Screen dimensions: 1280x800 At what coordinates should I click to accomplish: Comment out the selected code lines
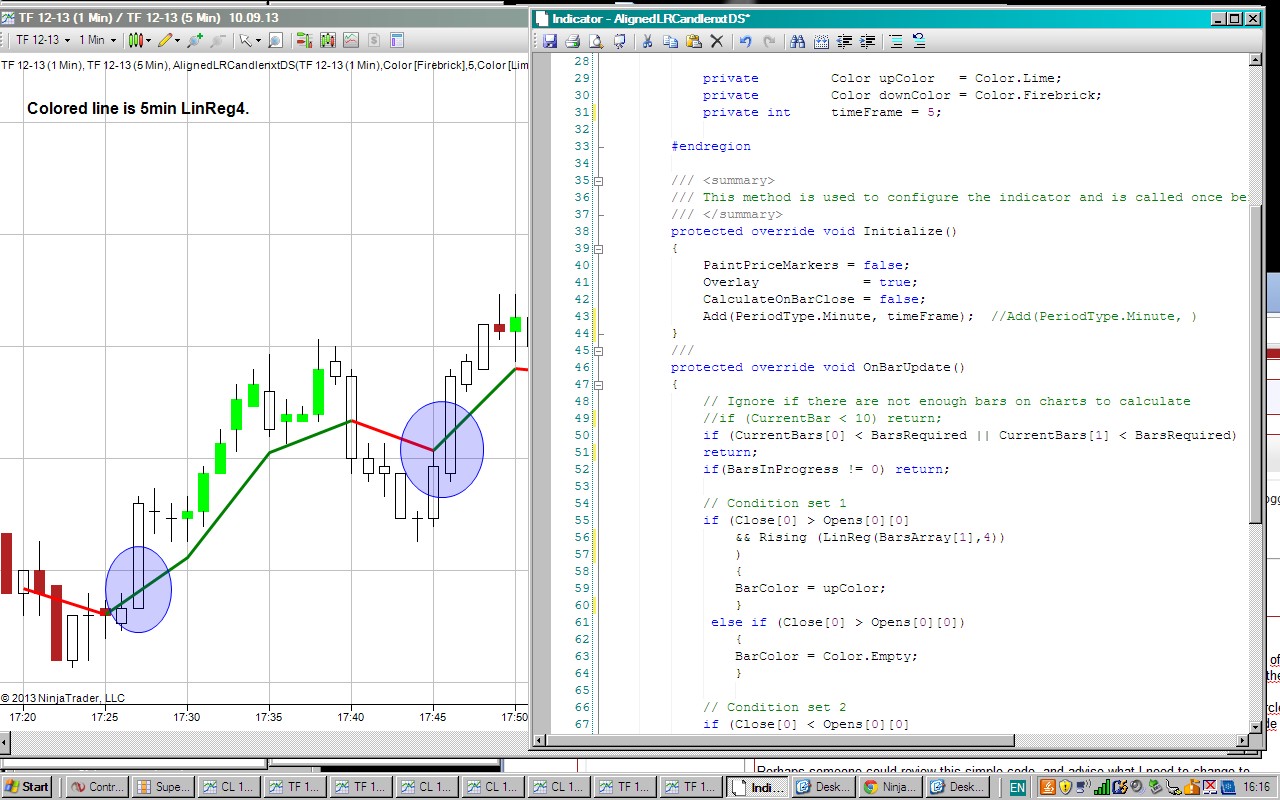click(x=896, y=41)
